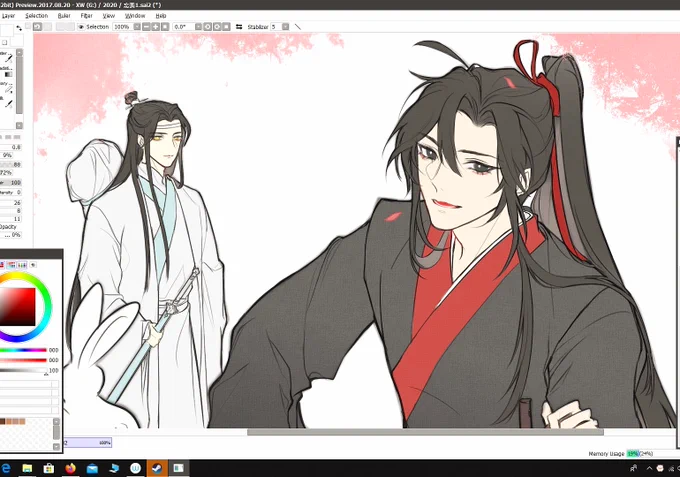
Task: Toggle the Selection visibility eye icon
Action: 81,27
